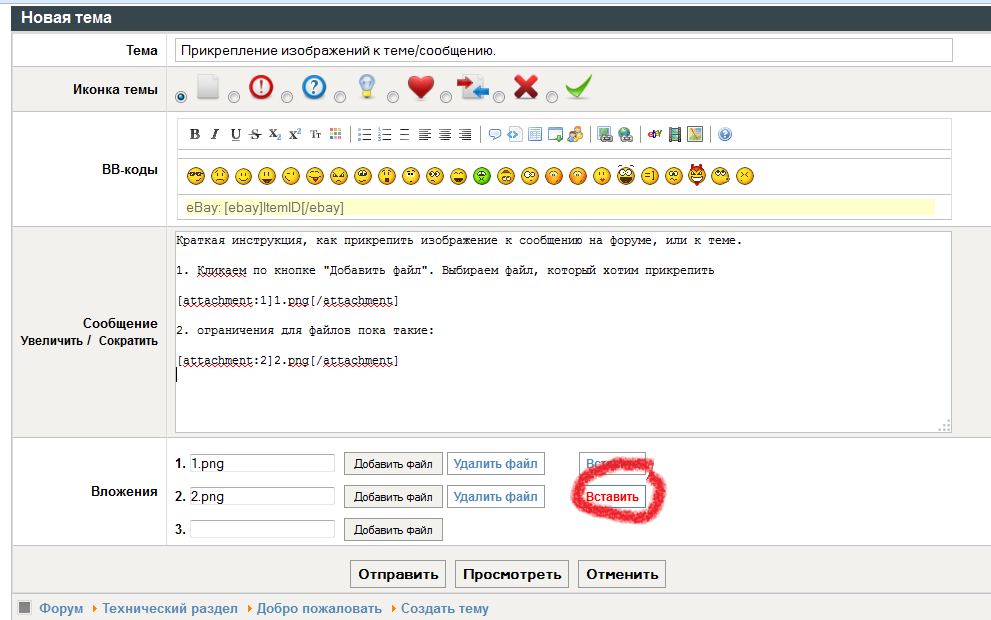The height and width of the screenshot is (620, 991).
Task: Insert the red devil smiley
Action: coord(697,175)
